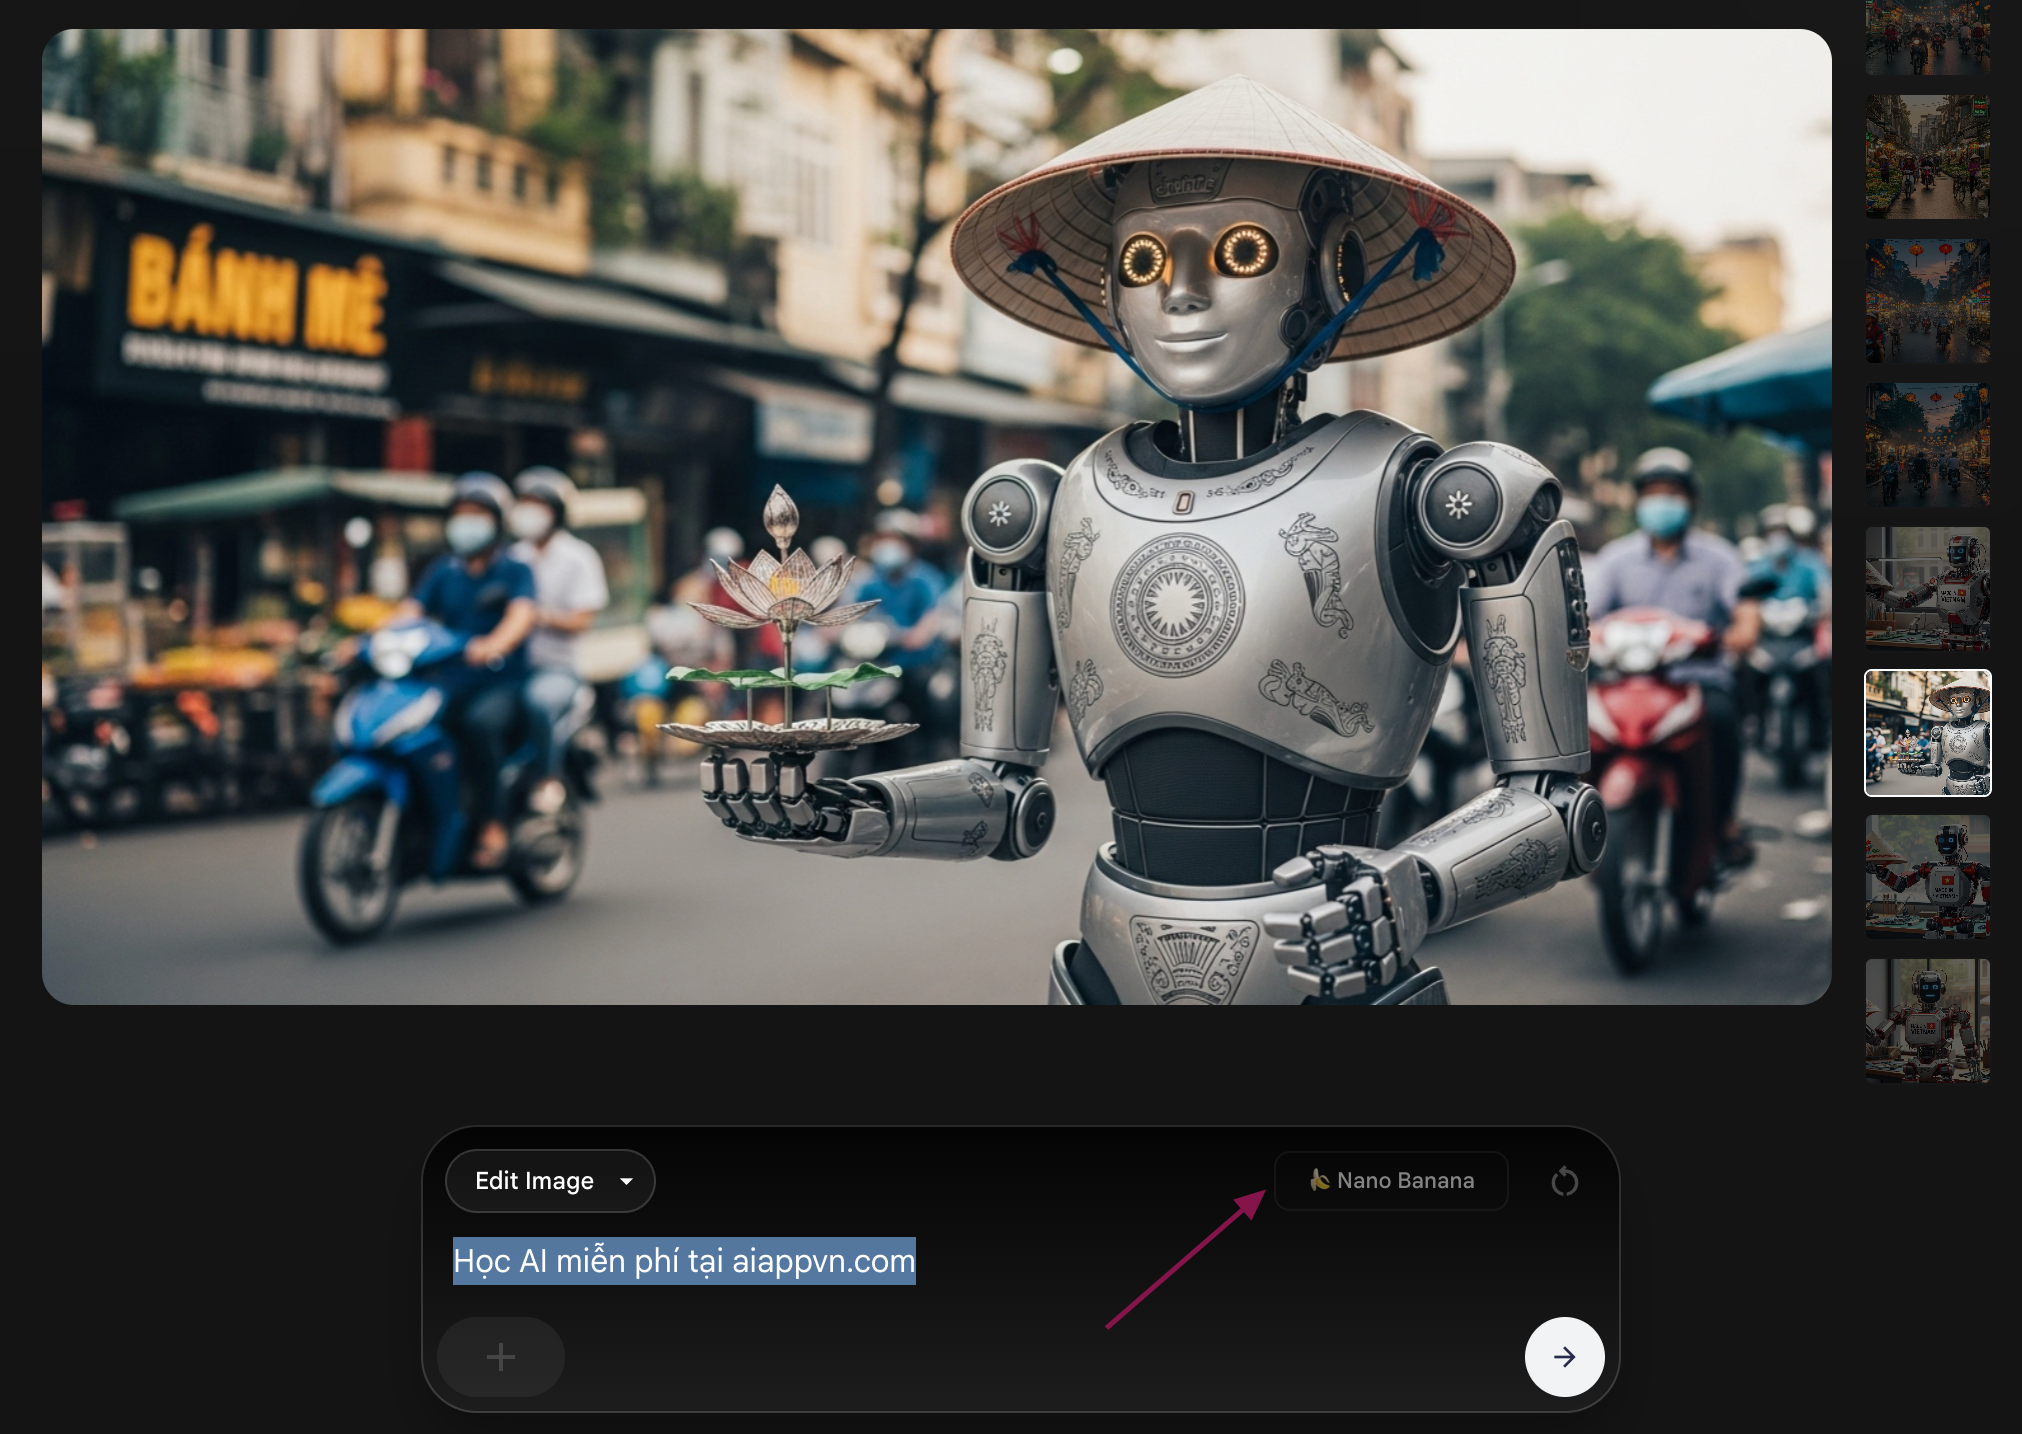Select the robot pointing stick workshop thumbnail
The width and height of the screenshot is (2022, 1434).
click(1927, 589)
